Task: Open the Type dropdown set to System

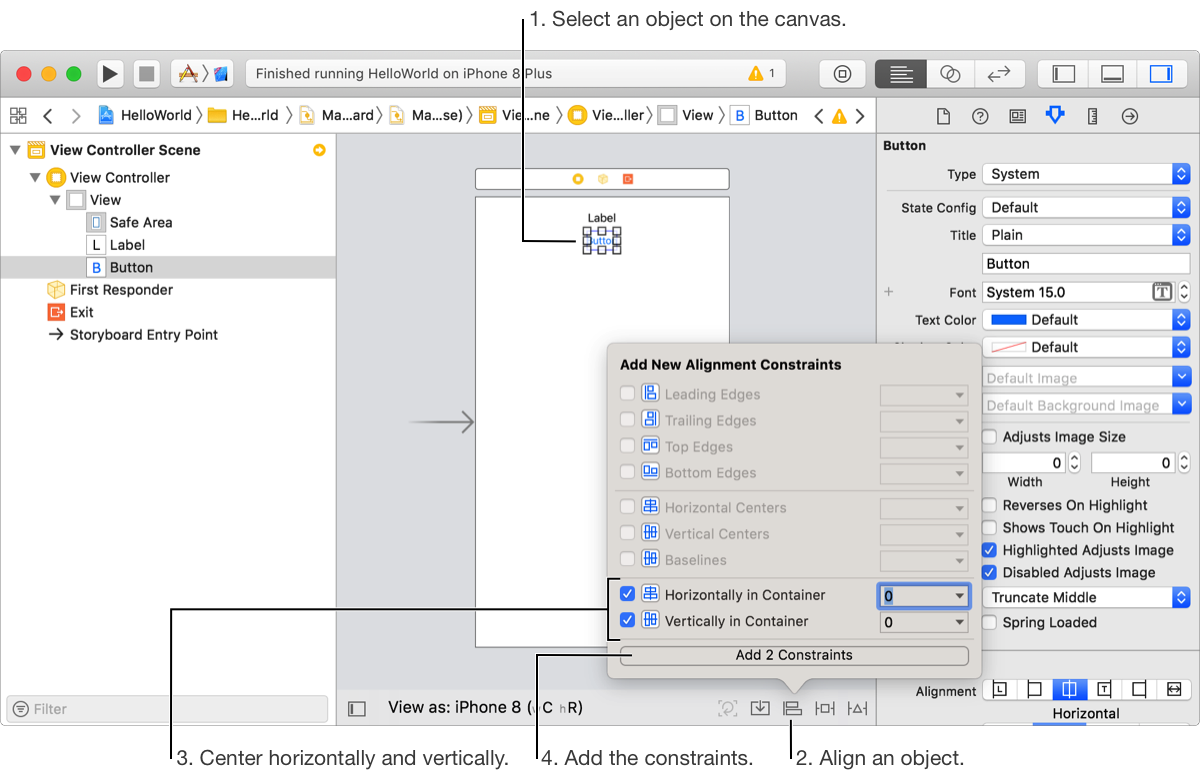Action: coord(1086,174)
